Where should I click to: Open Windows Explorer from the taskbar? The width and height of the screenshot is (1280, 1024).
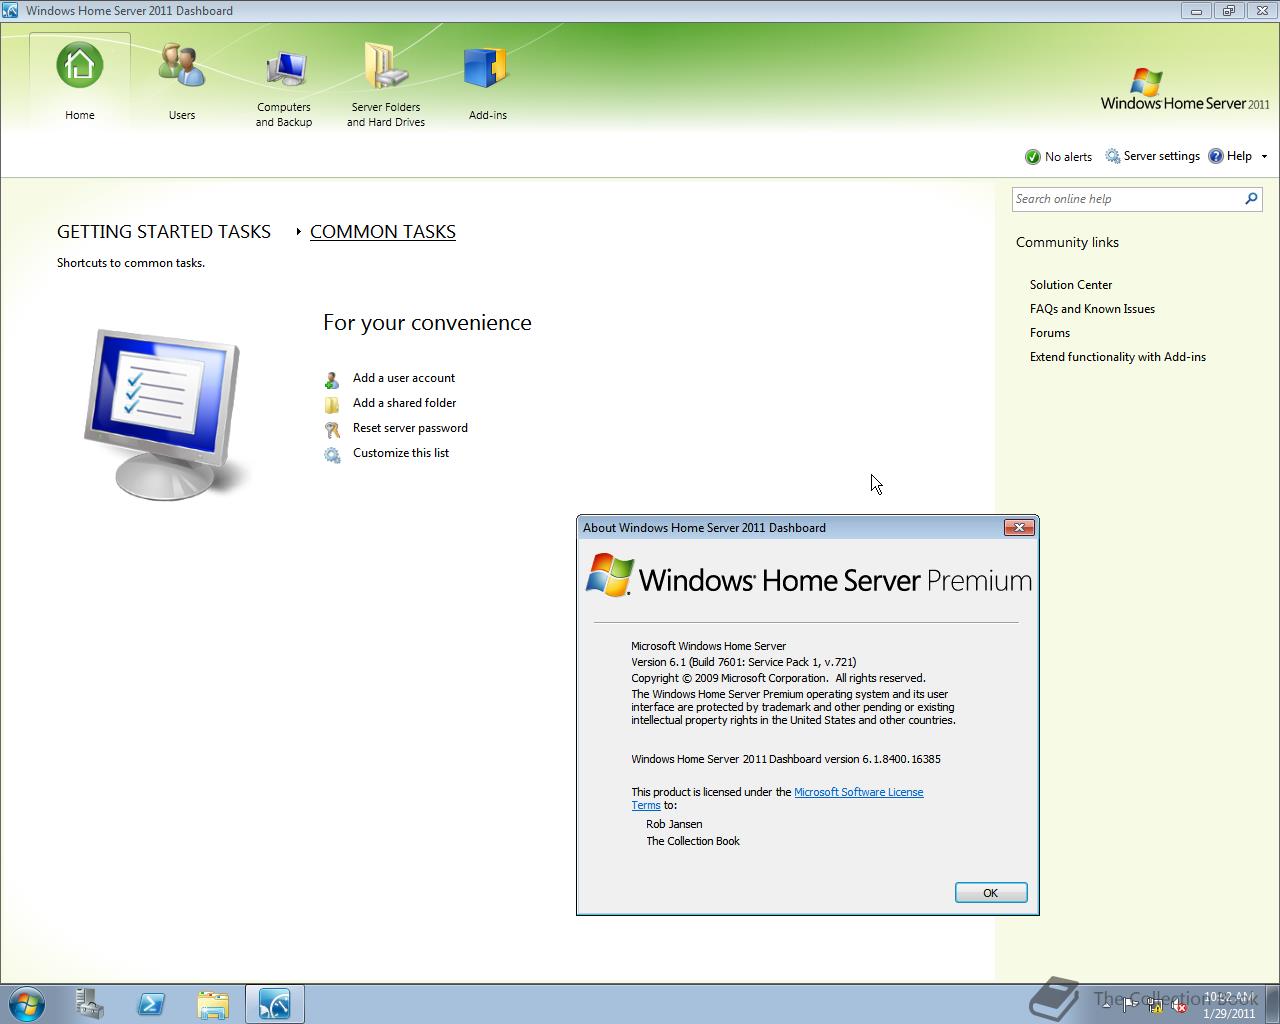213,1004
